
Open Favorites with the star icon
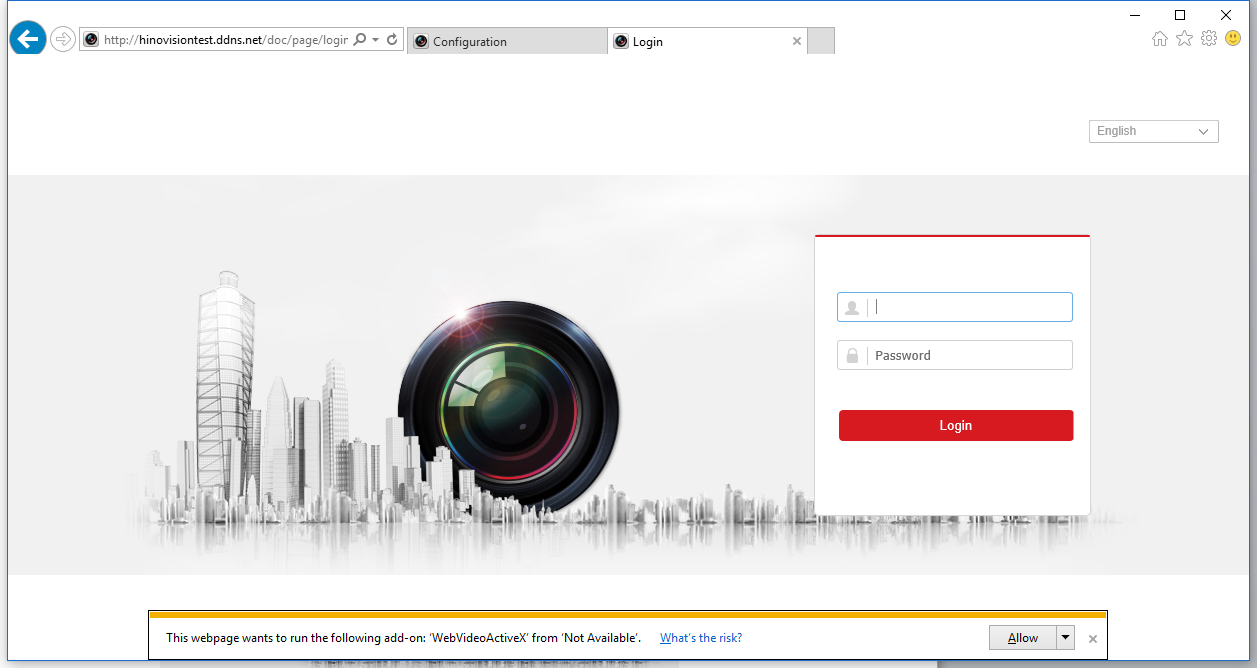click(1184, 39)
